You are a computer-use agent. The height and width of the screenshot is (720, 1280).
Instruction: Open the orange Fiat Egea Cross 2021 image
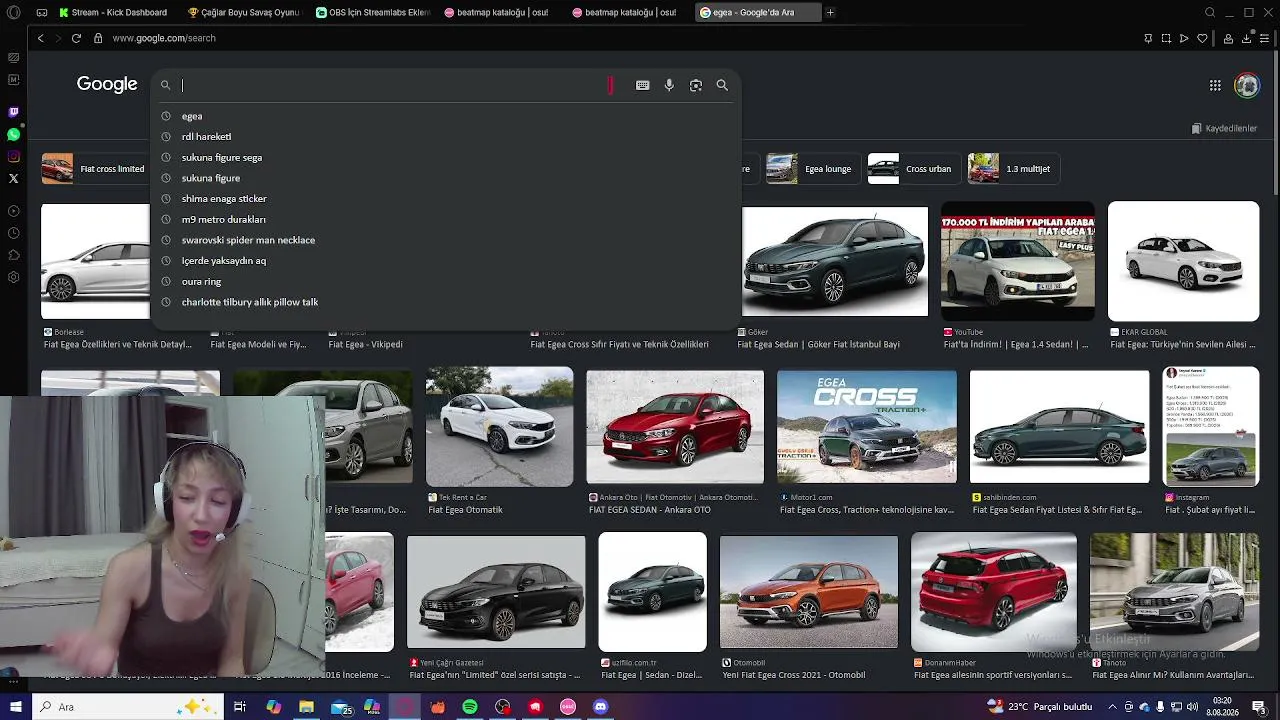point(809,592)
